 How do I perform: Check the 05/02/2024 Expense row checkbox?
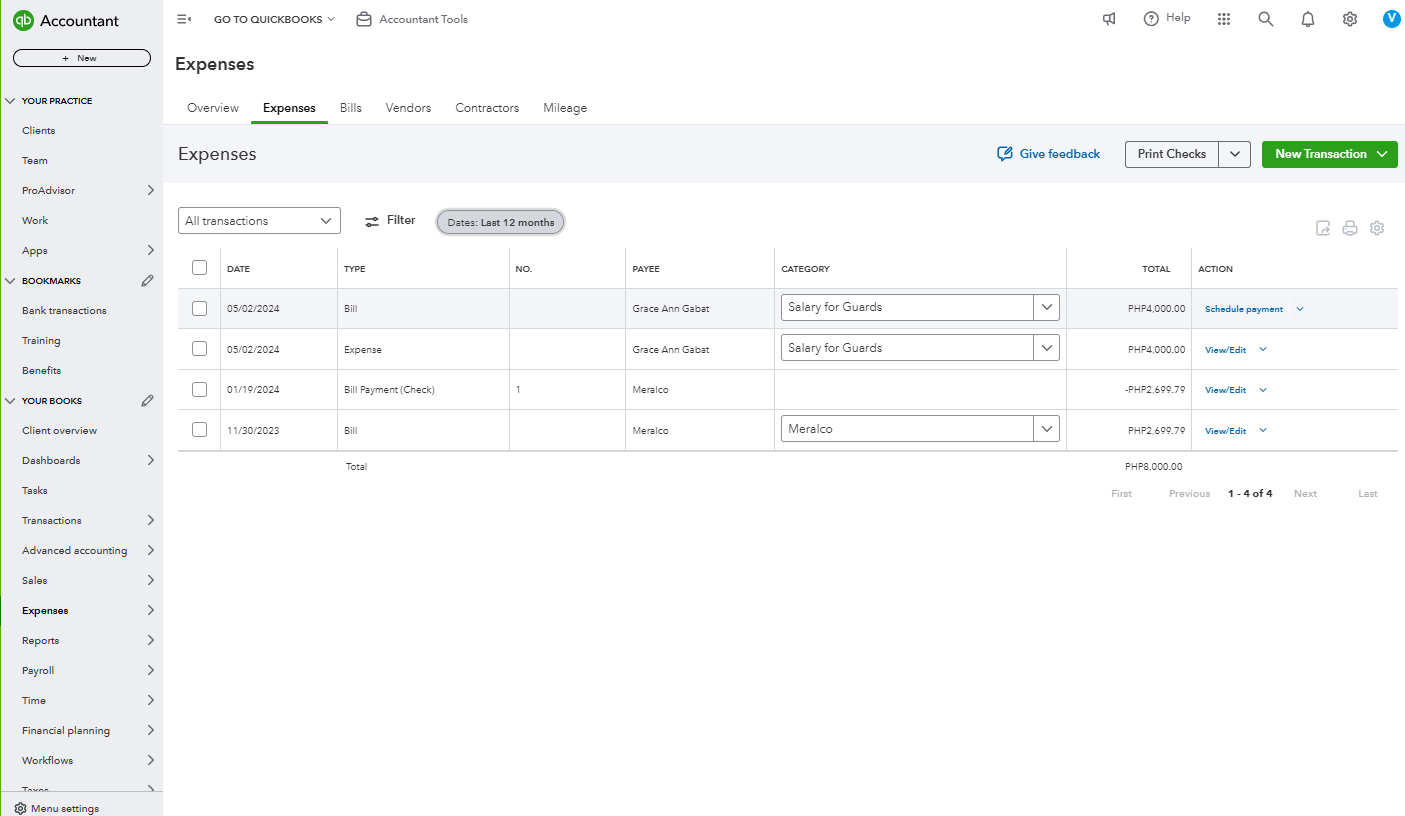click(x=199, y=349)
